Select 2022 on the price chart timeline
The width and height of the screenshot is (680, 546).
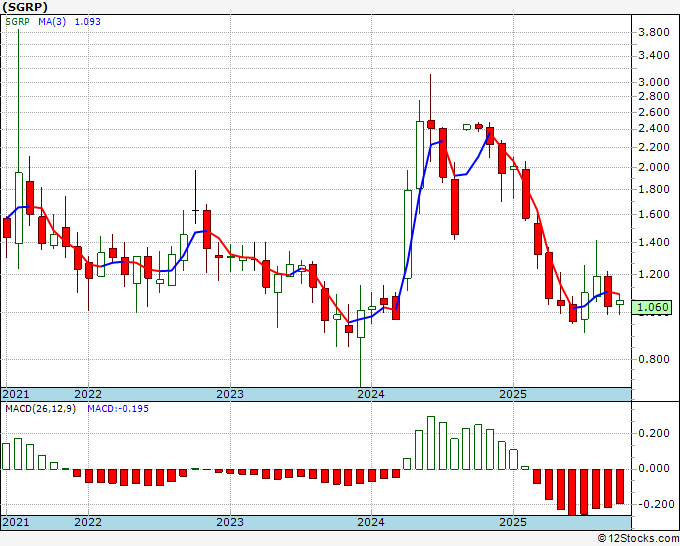point(88,394)
